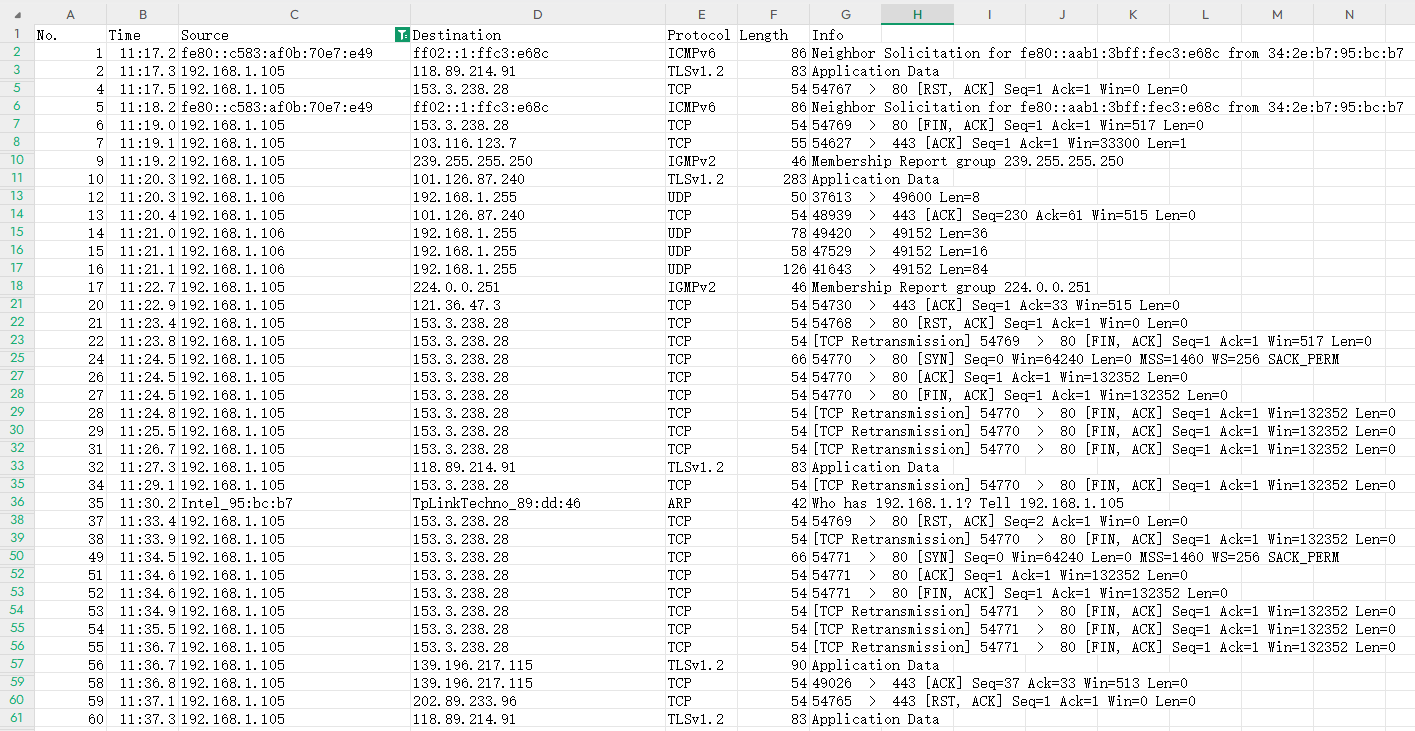Click row header 36 with the ARP packet
Viewport: 1415px width, 731px height.
tap(16, 503)
